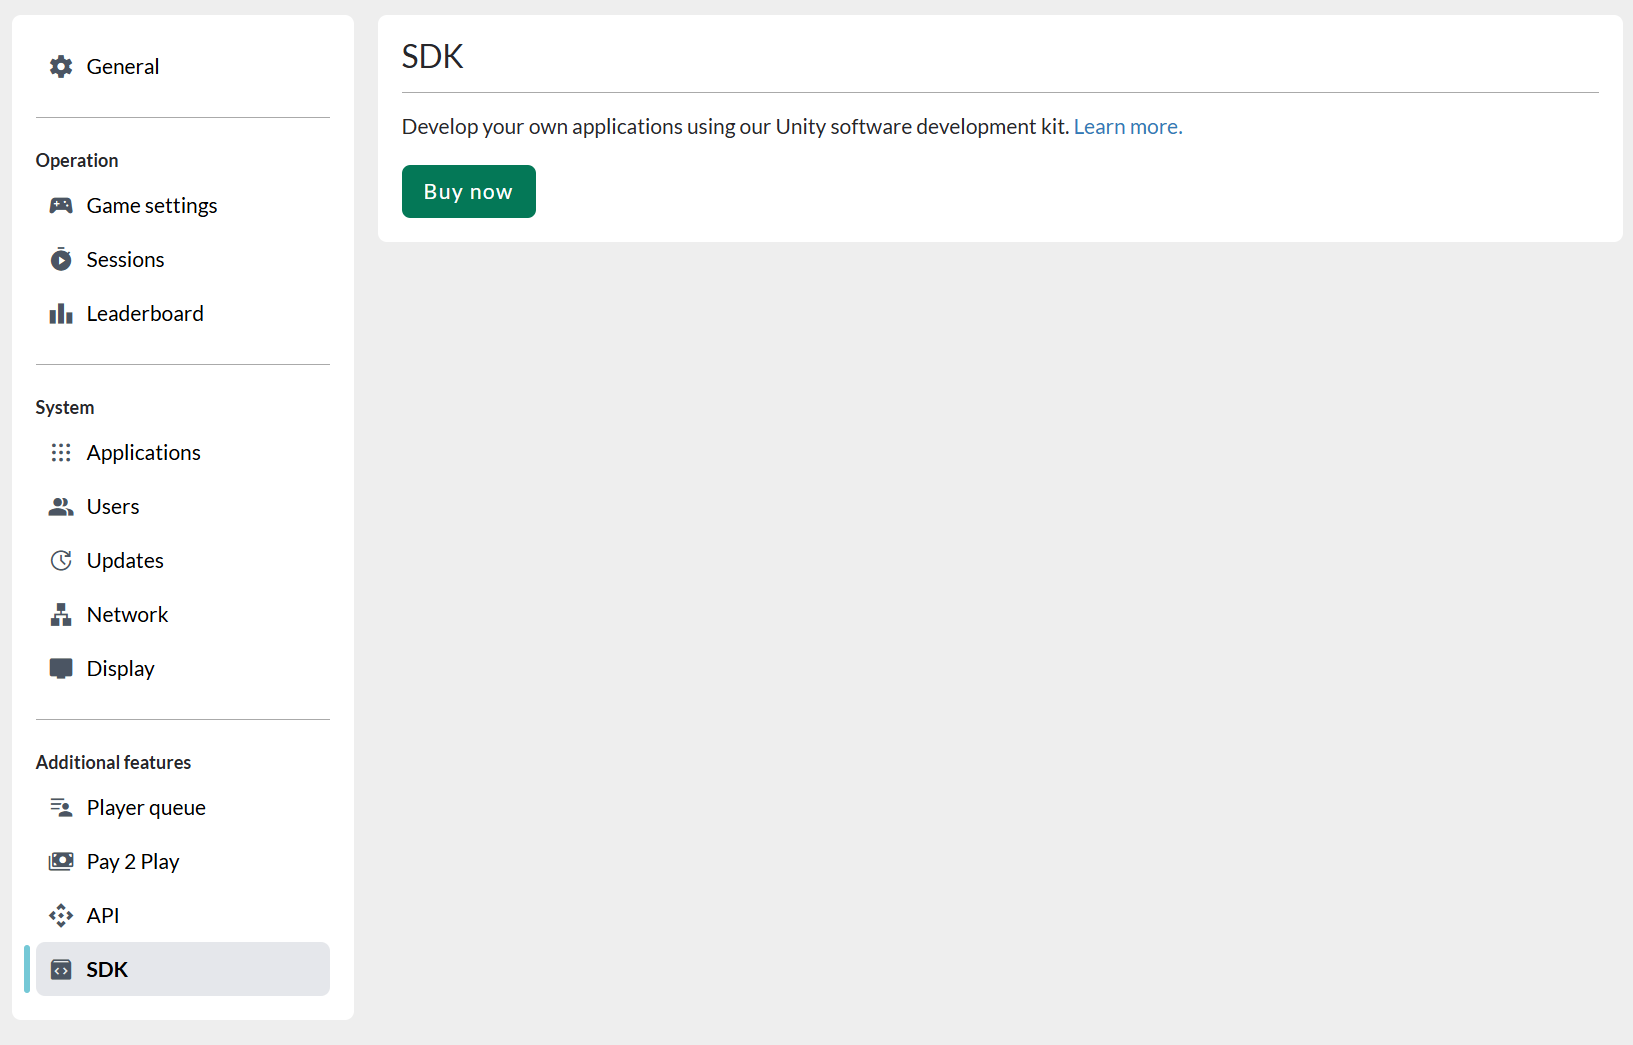Select the SDK code icon

click(x=61, y=969)
